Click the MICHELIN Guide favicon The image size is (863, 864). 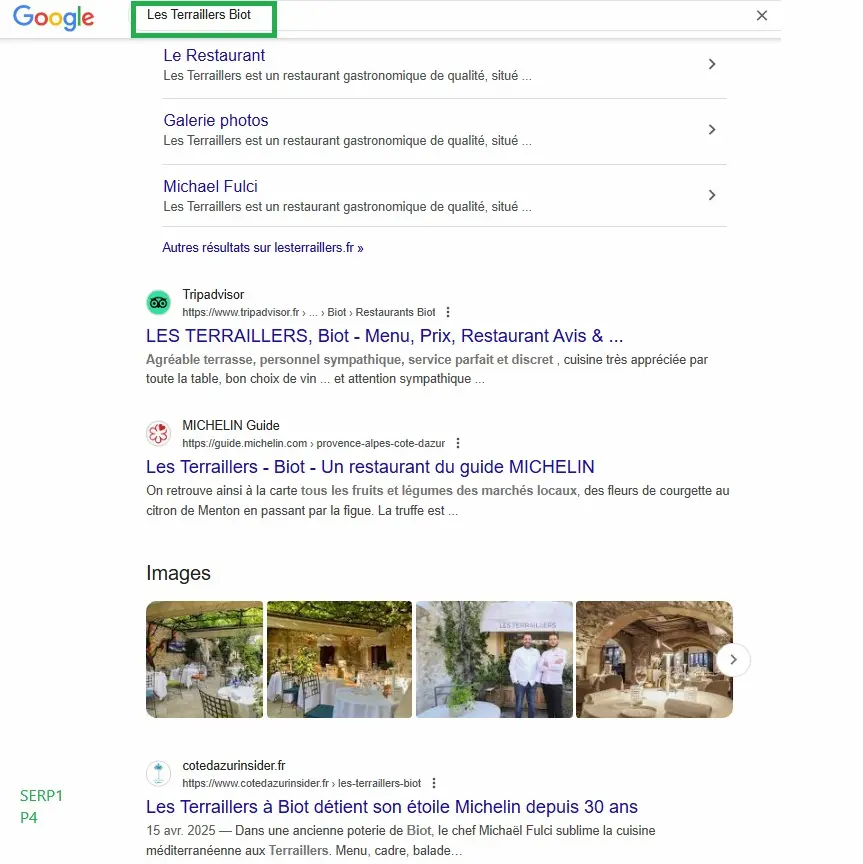pos(158,434)
